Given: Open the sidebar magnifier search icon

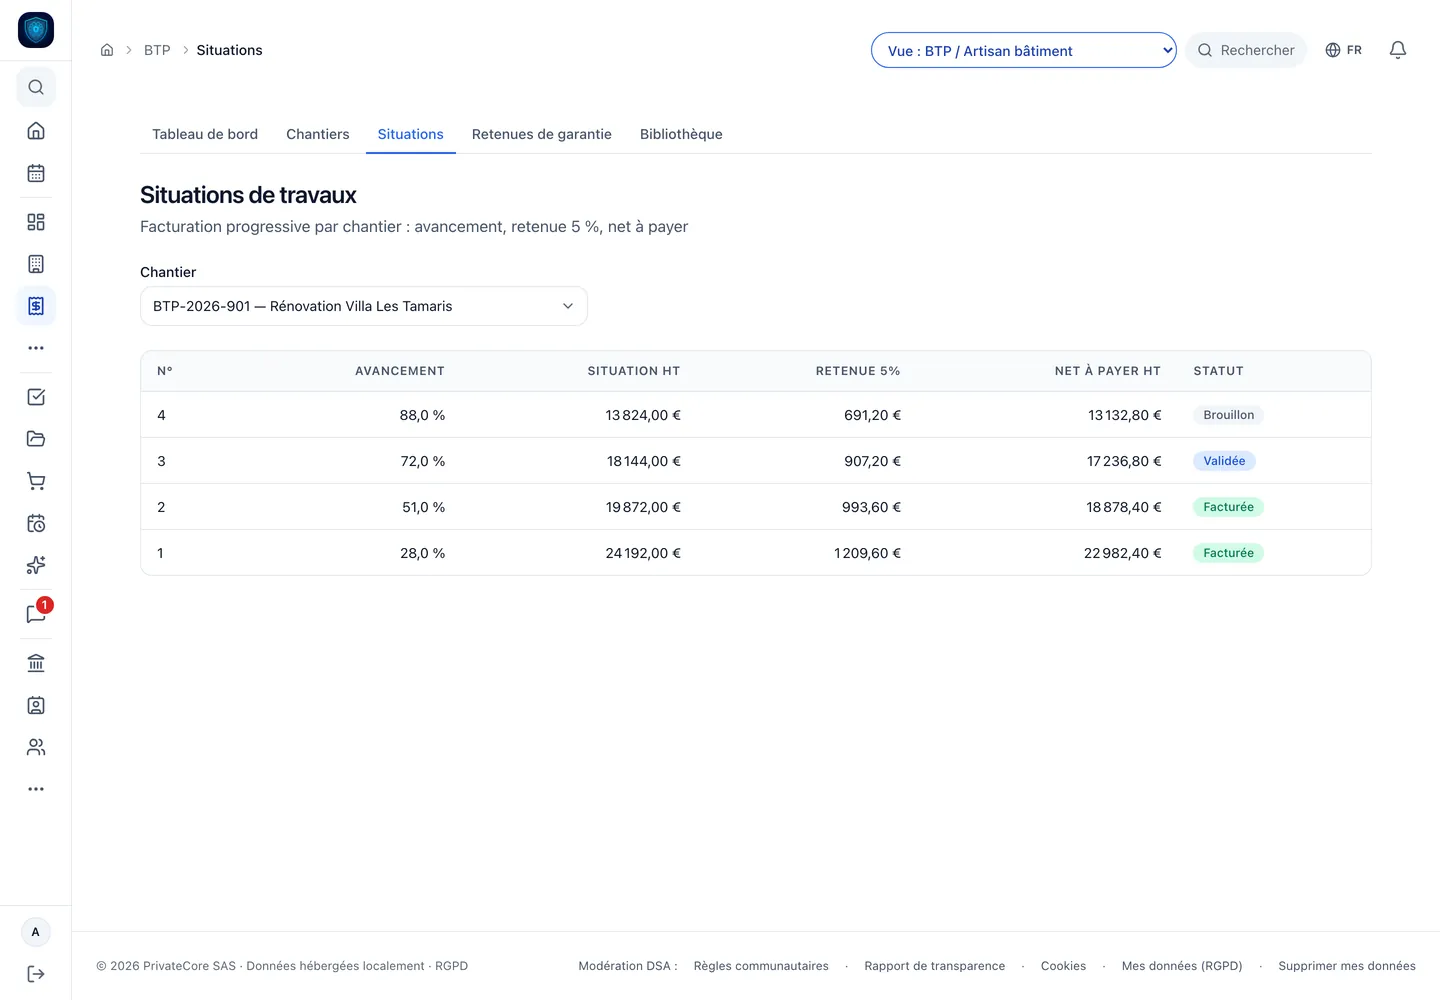Looking at the screenshot, I should [36, 87].
